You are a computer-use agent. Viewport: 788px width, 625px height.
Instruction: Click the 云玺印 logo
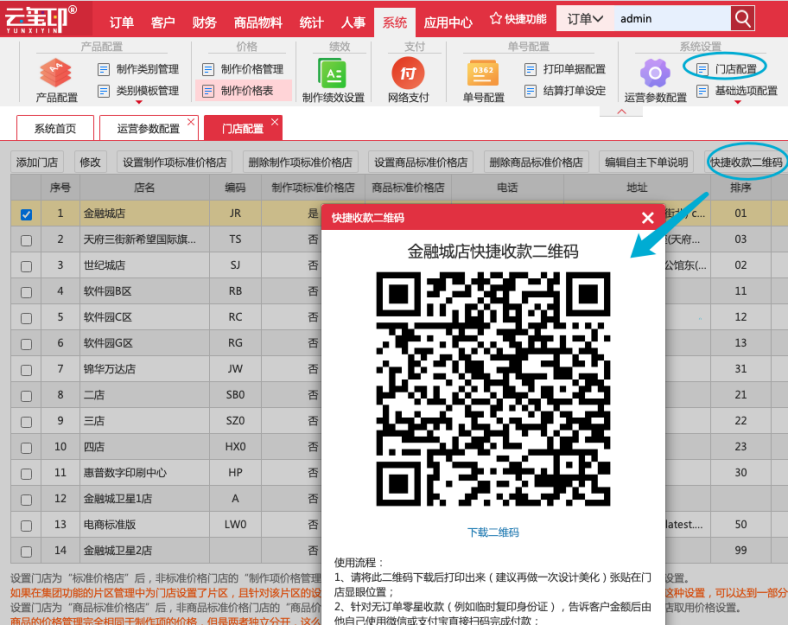click(41, 19)
